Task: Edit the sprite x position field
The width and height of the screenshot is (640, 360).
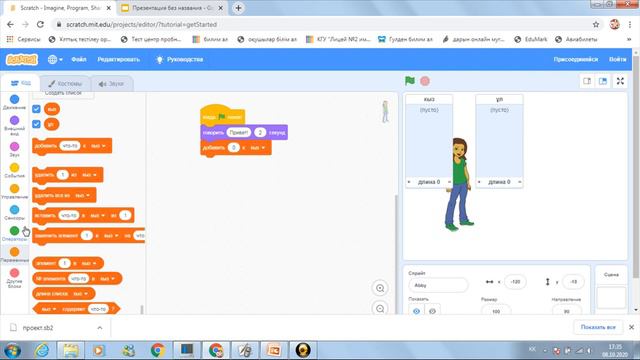Action: (515, 282)
